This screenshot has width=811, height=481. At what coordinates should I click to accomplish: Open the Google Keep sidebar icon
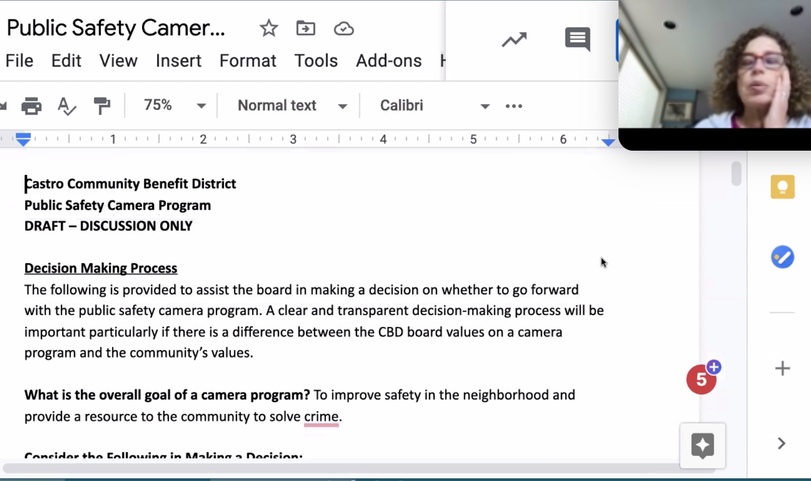783,187
